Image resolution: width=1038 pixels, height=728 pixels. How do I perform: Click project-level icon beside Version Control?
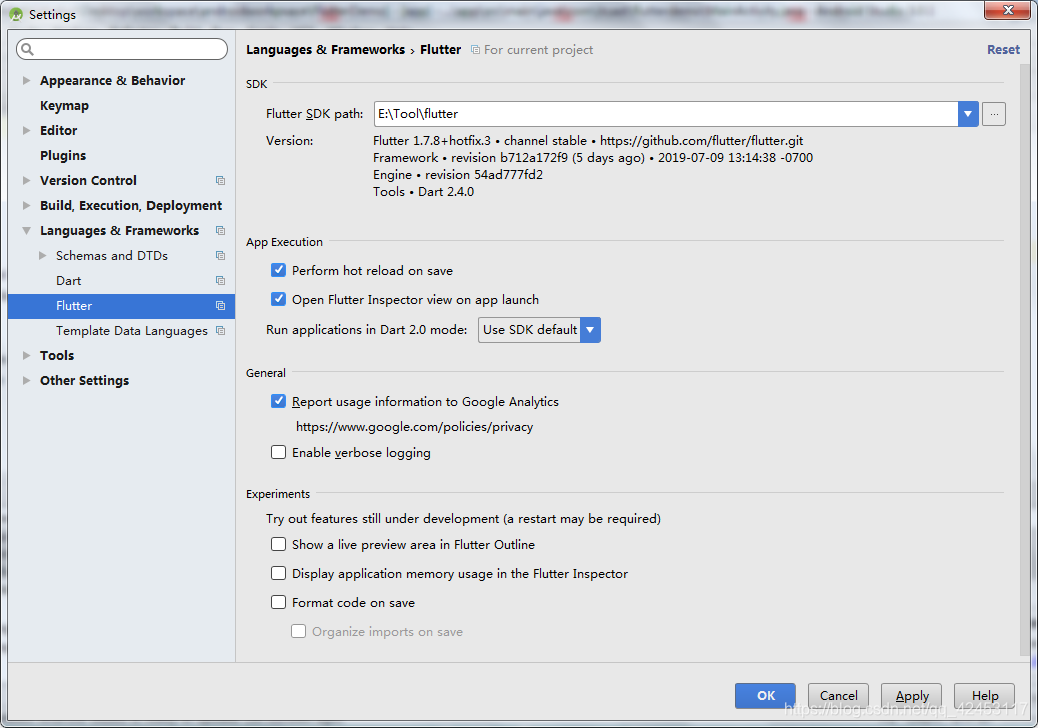point(220,181)
